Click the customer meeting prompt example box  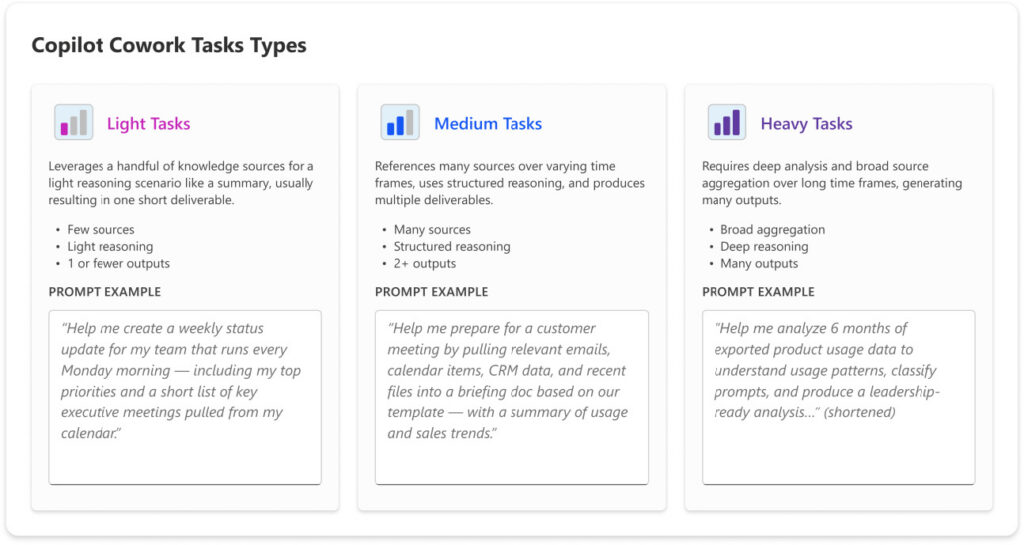tap(511, 397)
